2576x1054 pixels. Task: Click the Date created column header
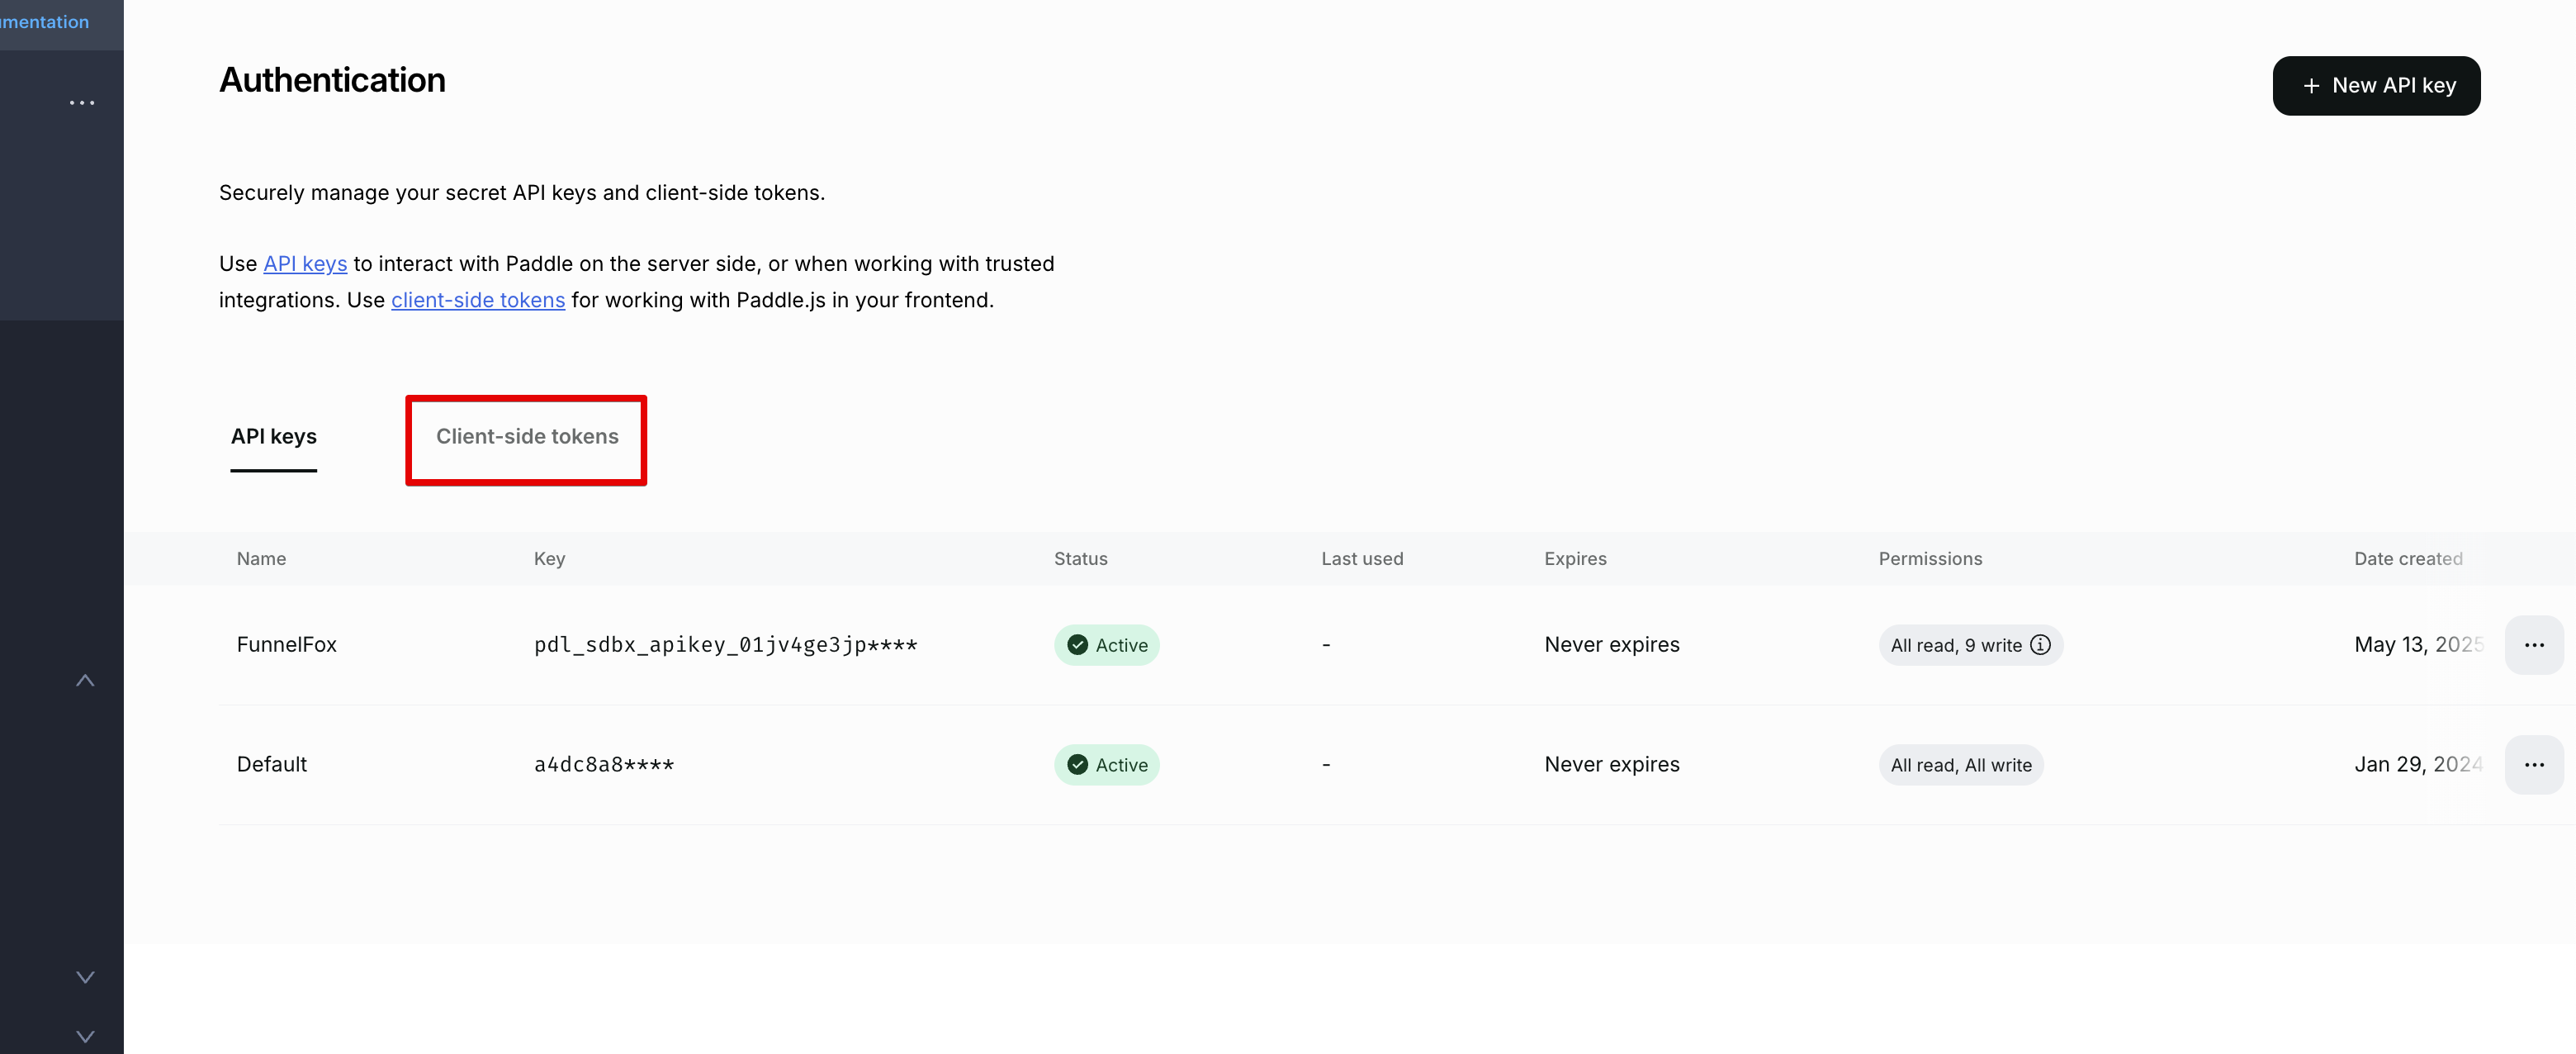[x=2407, y=559]
